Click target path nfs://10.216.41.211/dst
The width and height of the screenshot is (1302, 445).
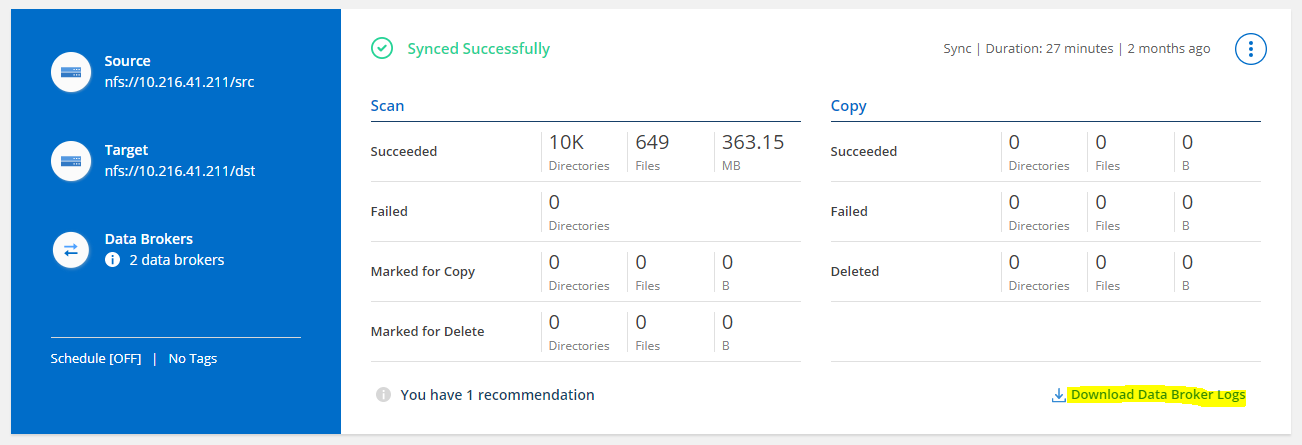tap(180, 170)
